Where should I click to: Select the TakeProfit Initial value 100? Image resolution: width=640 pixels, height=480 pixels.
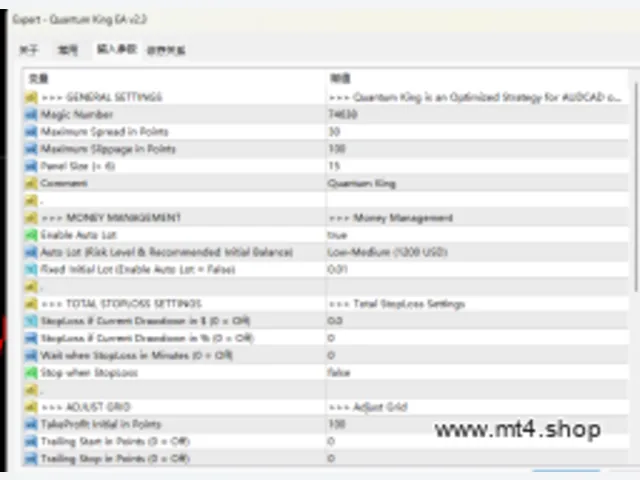pyautogui.click(x=337, y=424)
